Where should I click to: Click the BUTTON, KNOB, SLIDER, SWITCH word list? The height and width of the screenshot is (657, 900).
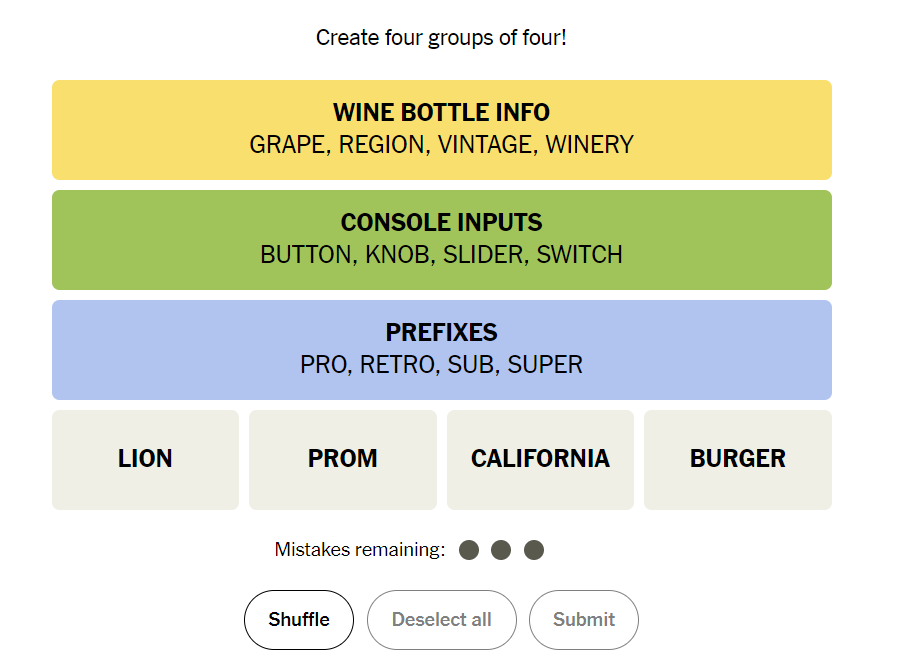pyautogui.click(x=441, y=255)
